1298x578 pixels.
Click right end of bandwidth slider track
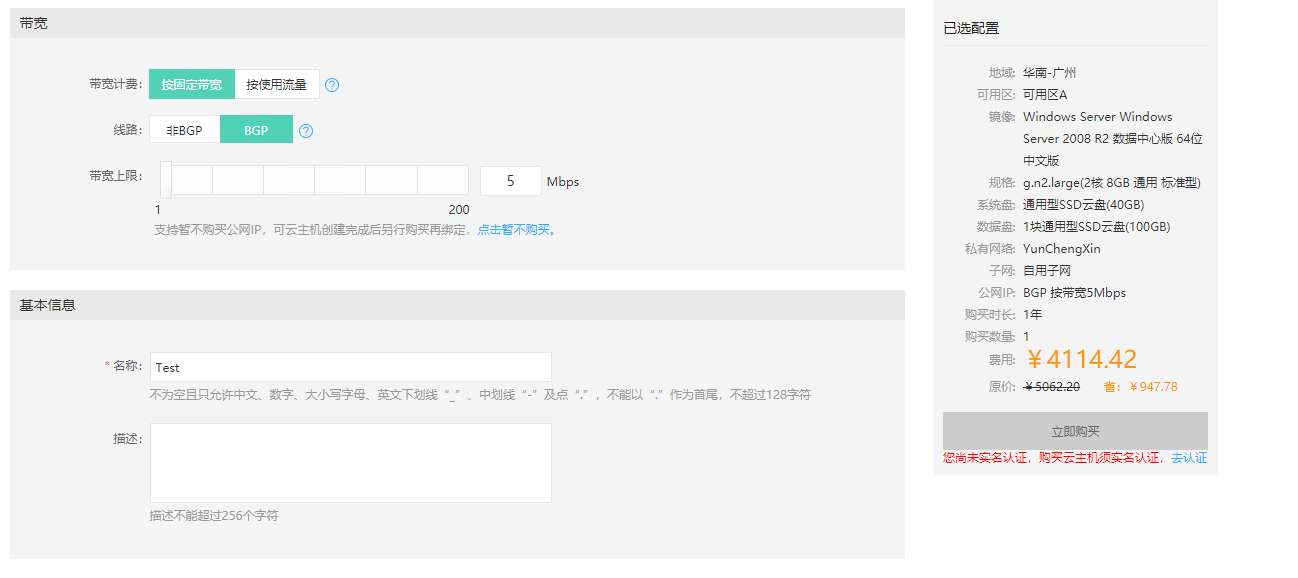[464, 181]
